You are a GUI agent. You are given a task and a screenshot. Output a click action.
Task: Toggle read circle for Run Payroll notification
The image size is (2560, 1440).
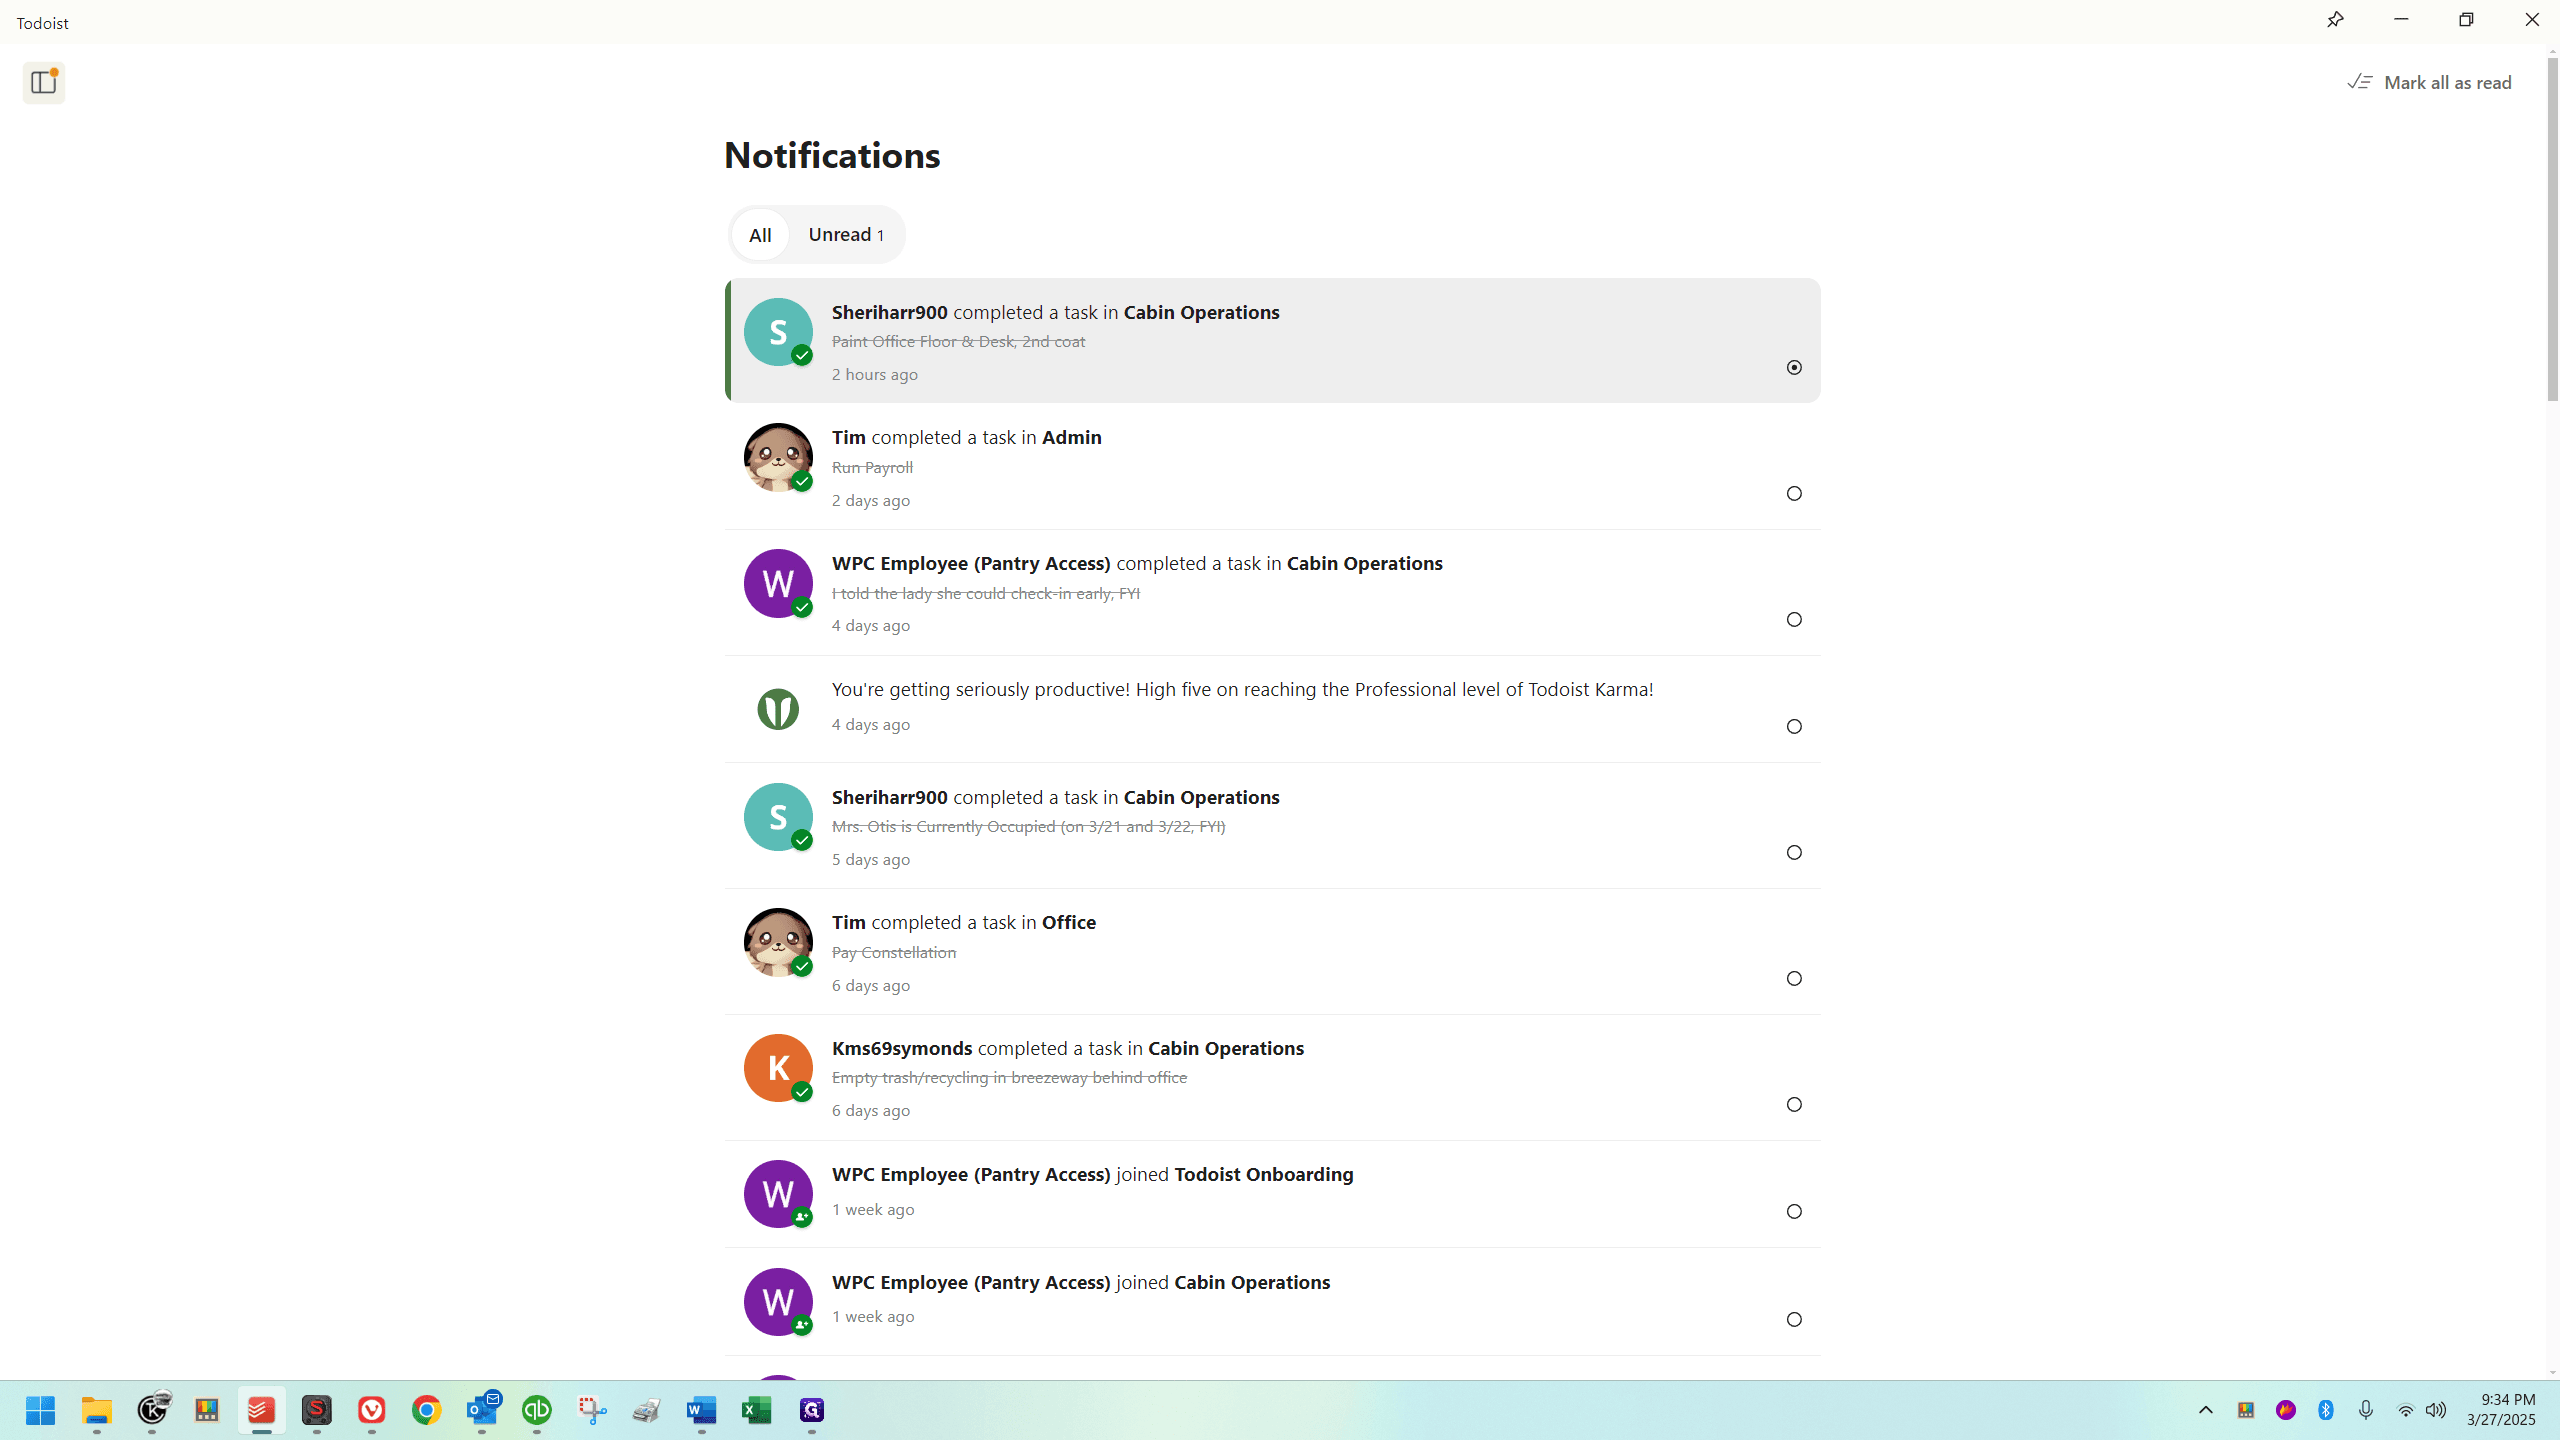1794,494
